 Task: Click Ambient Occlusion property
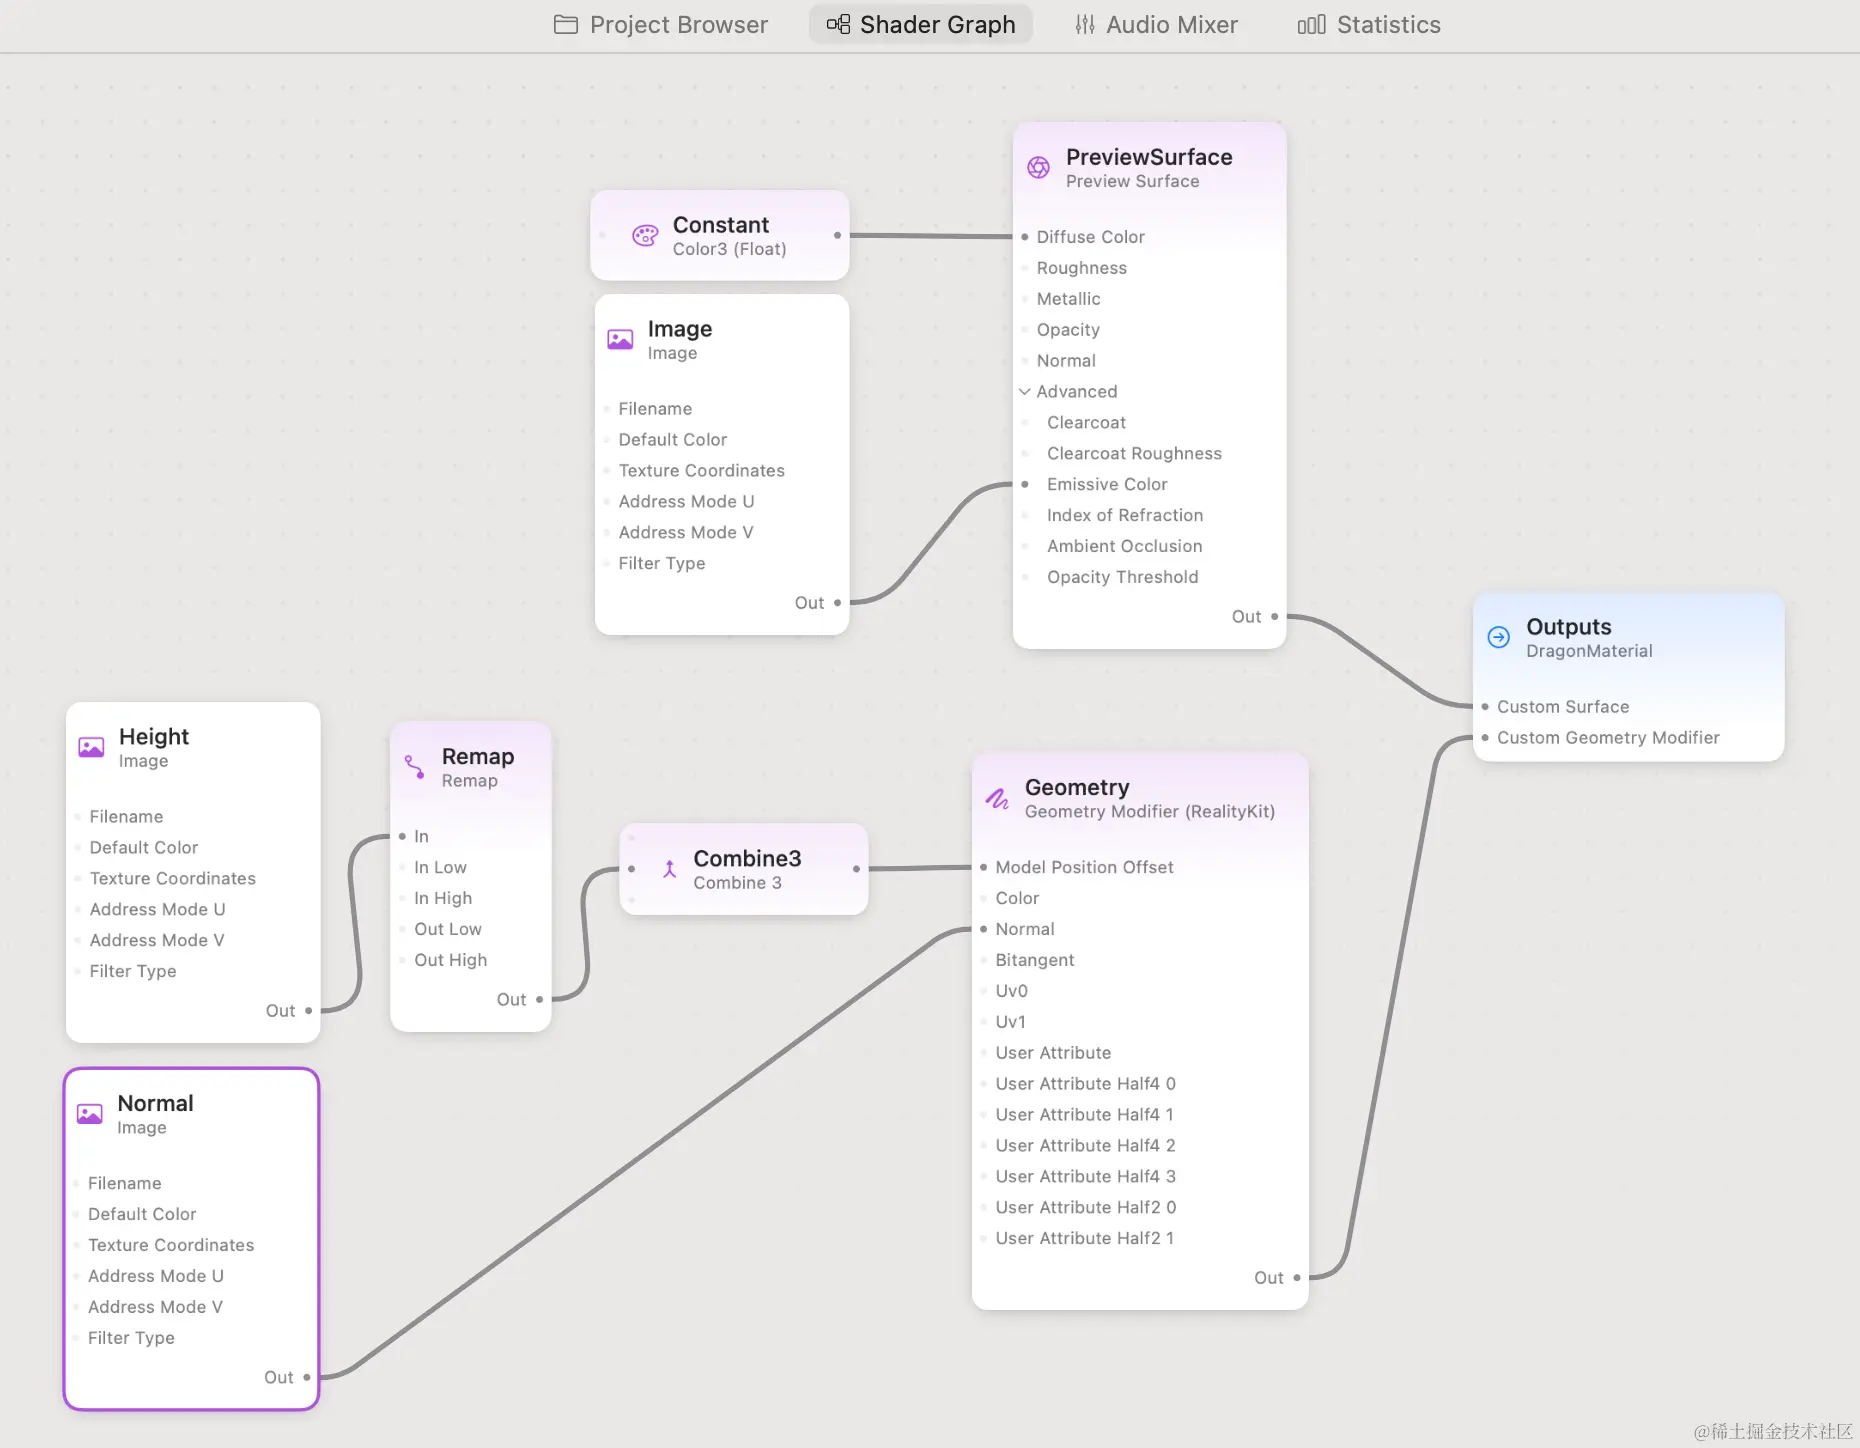point(1124,546)
